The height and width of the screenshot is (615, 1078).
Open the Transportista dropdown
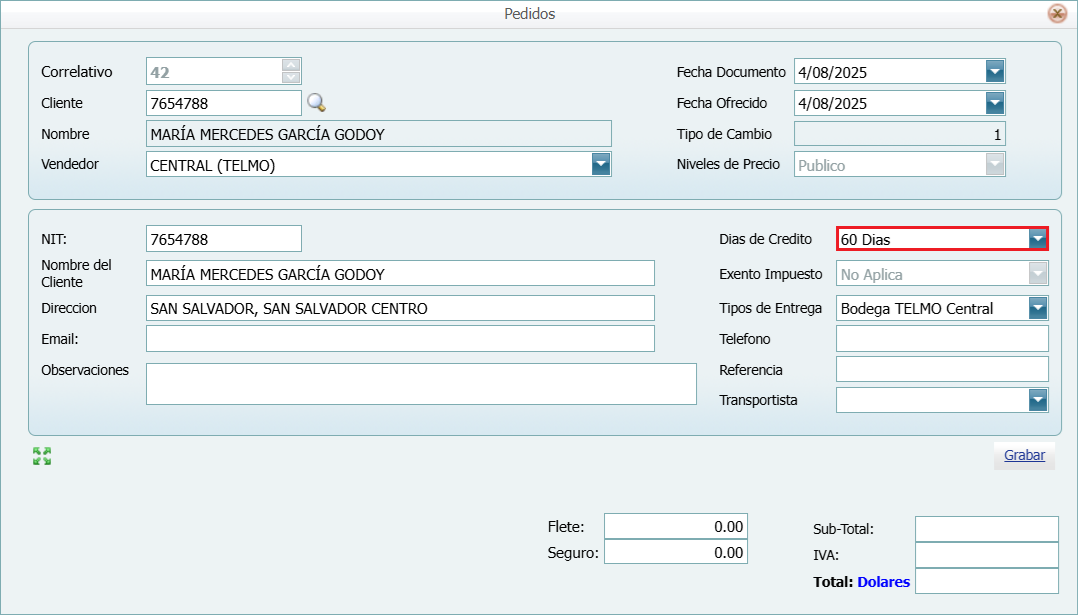pos(1038,400)
